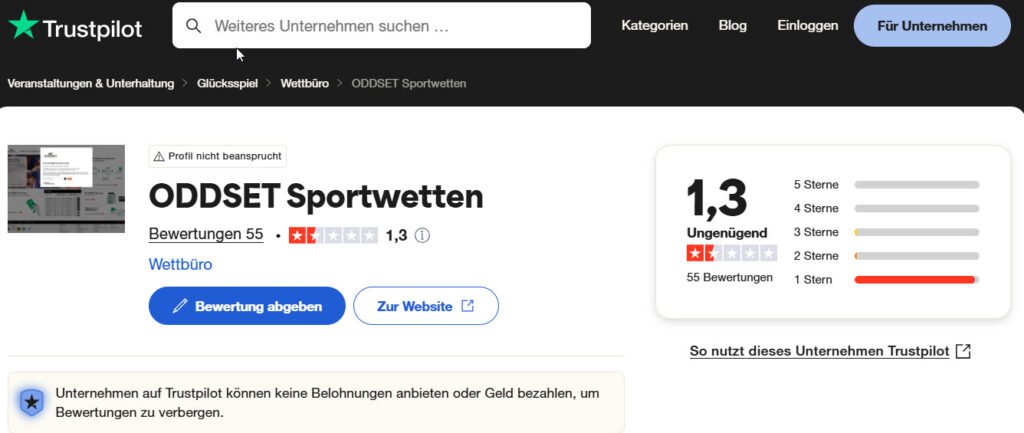Click Einloggen to sign in
This screenshot has height=433, width=1024.
807,26
